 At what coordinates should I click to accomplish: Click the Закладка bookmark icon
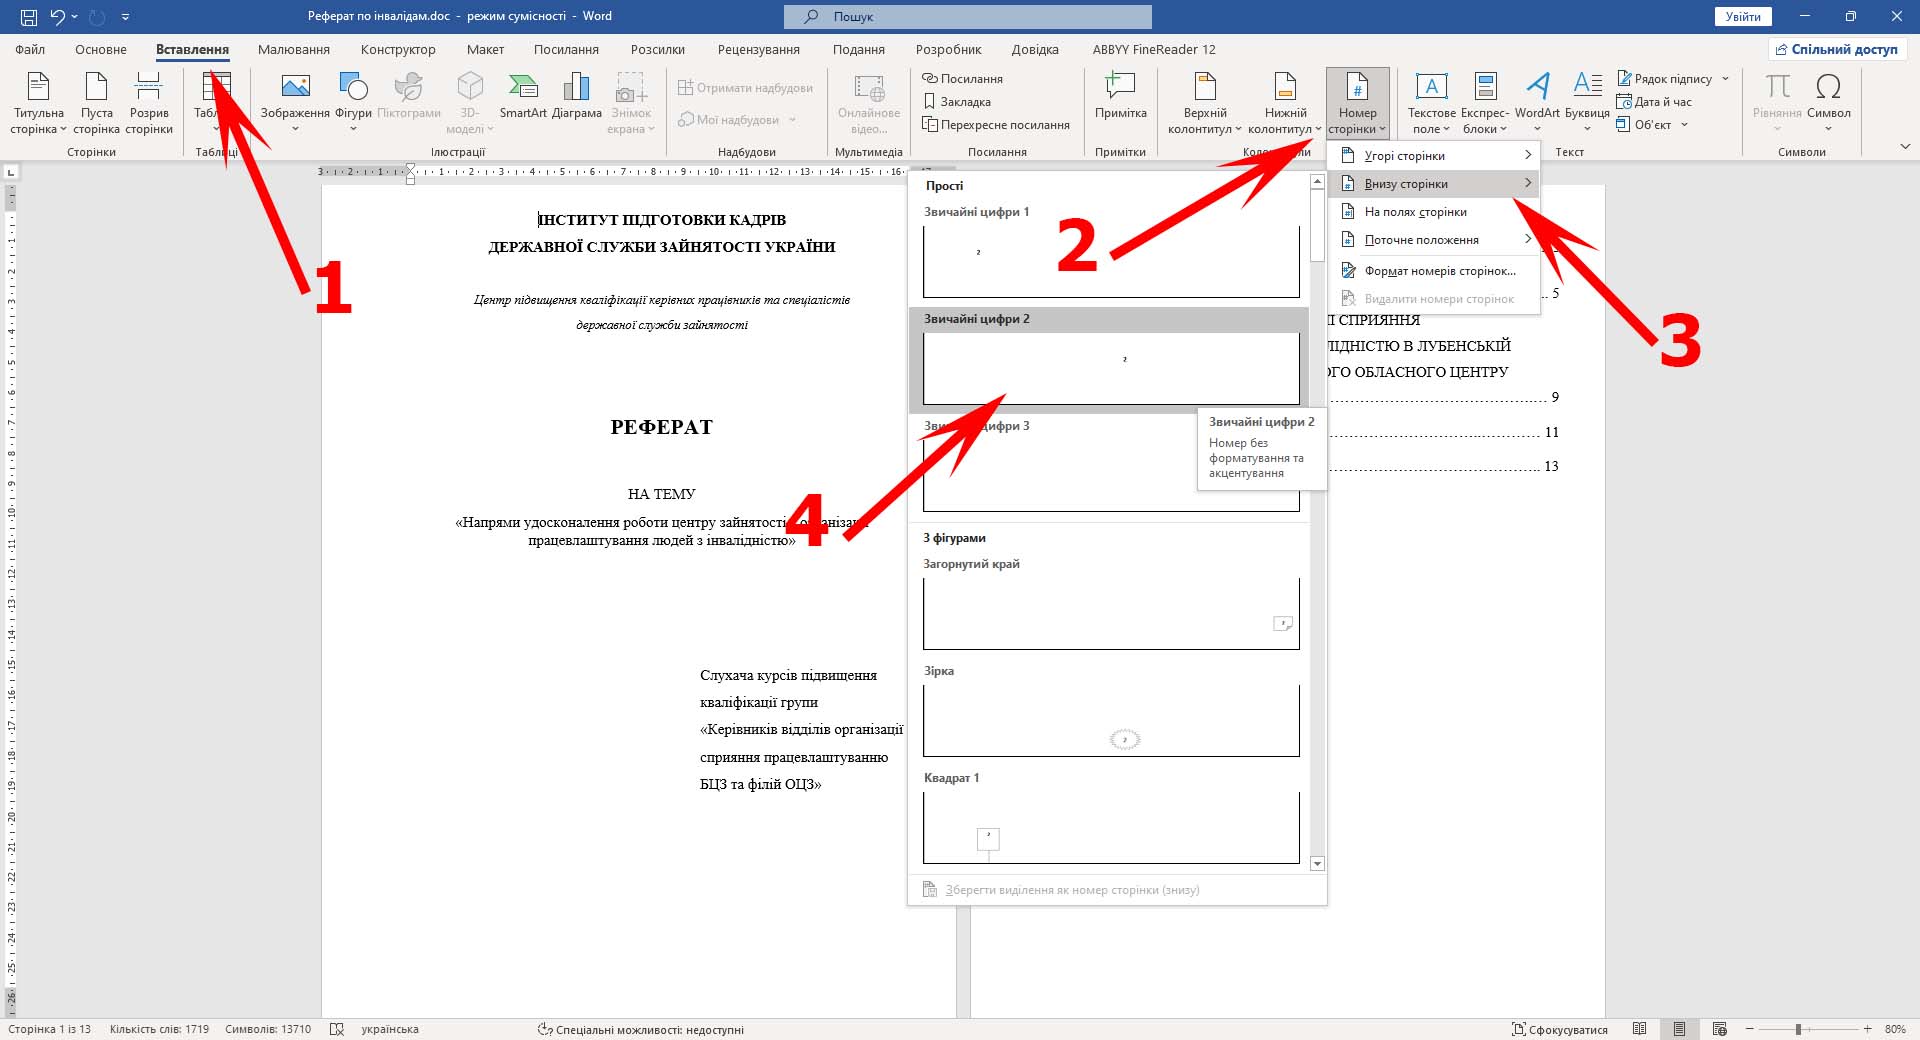(x=929, y=101)
